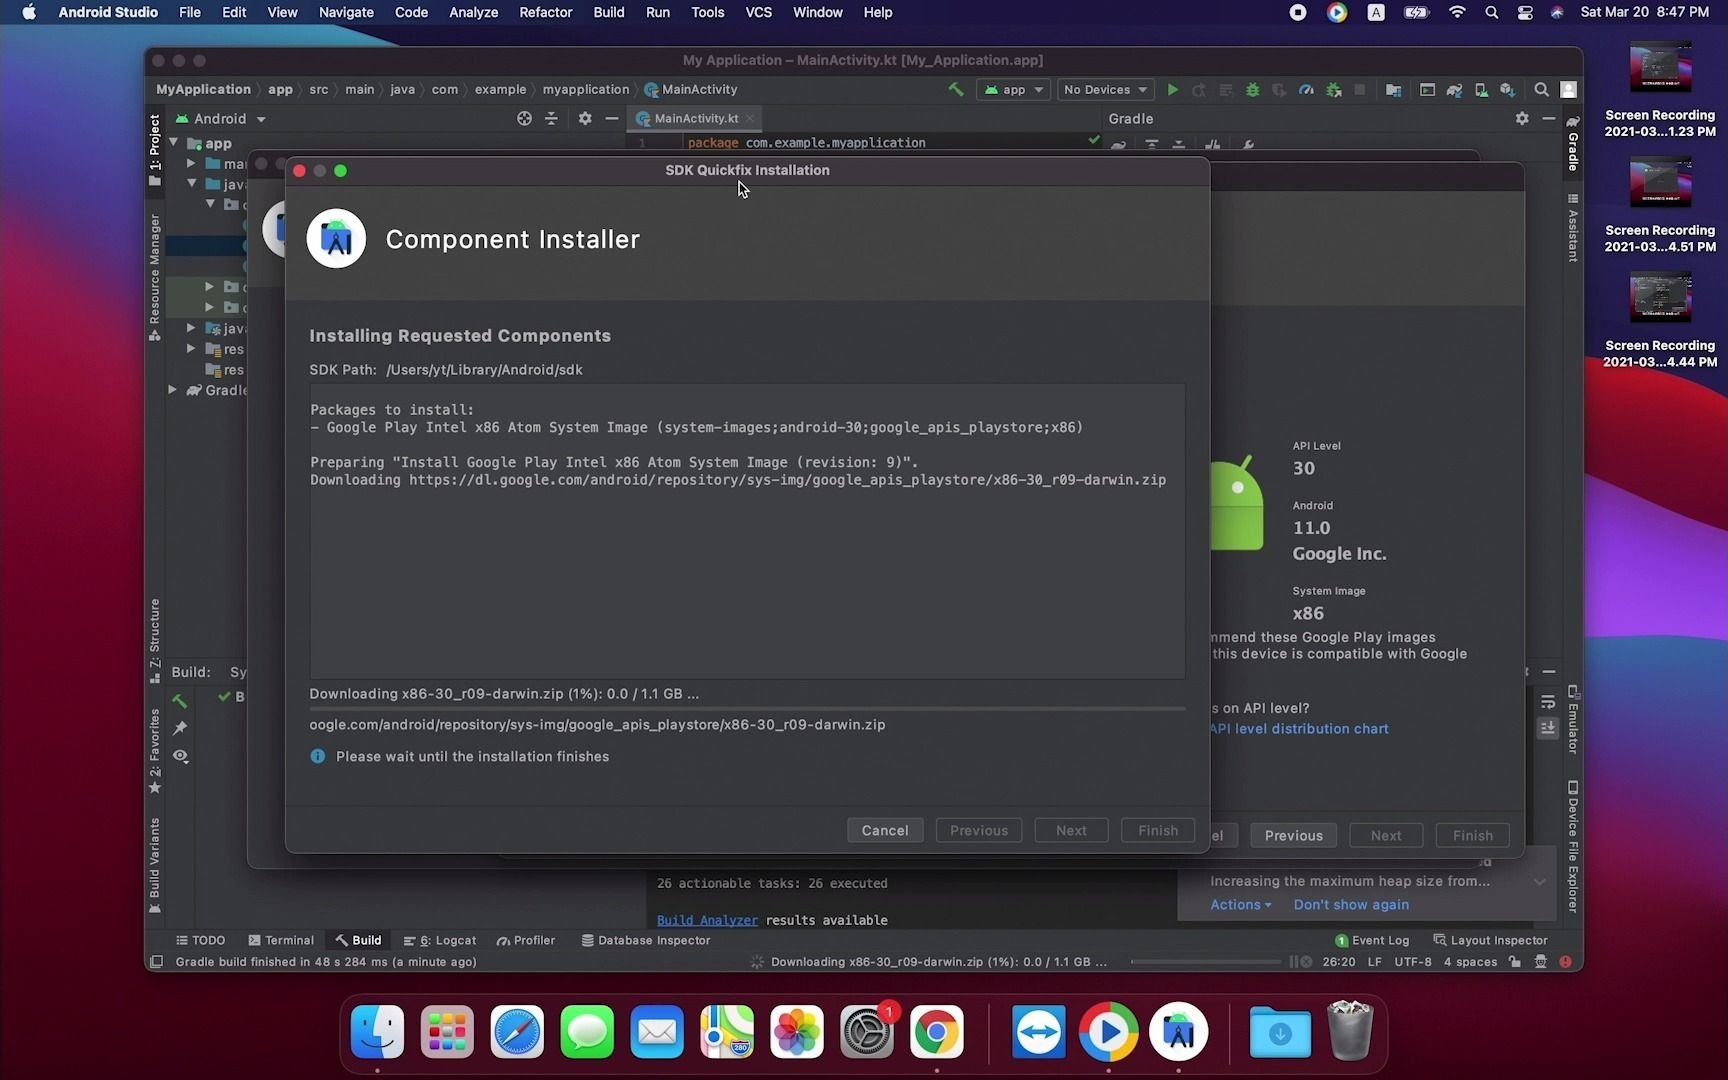Open AVD Manager toolbar icon
1728x1080 pixels.
click(x=1481, y=89)
